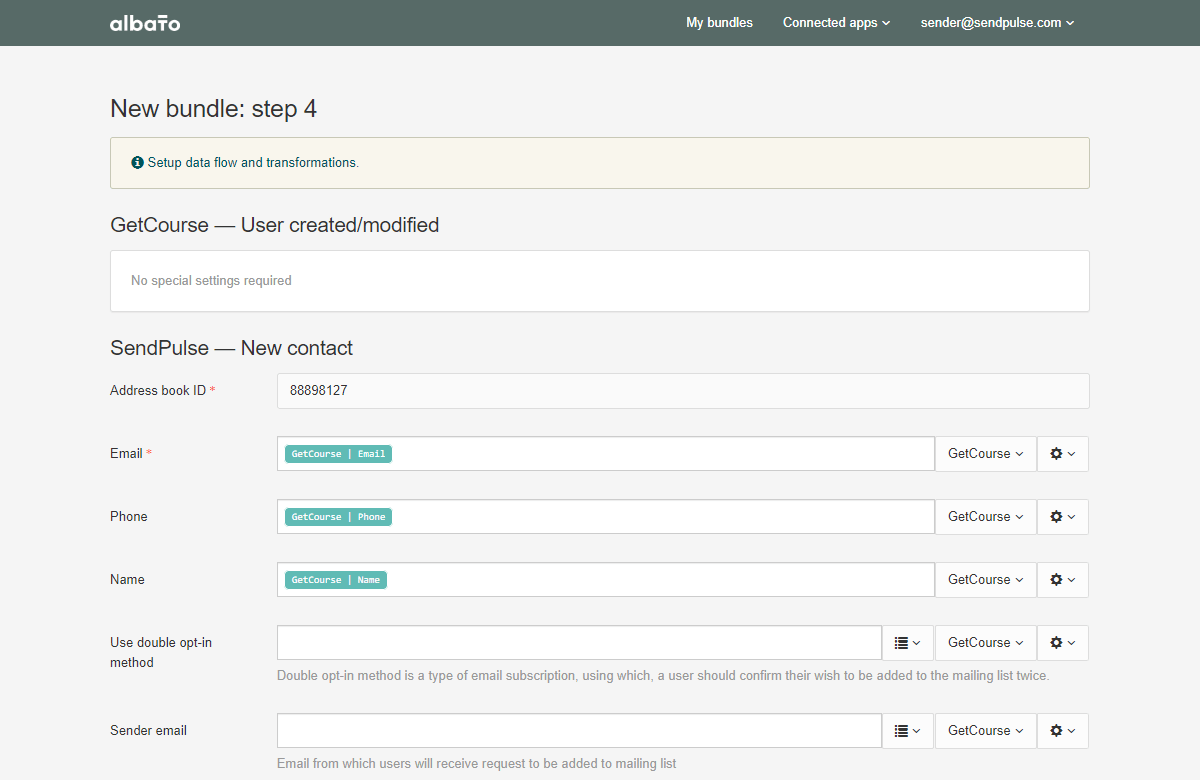The image size is (1200, 780).
Task: Click the albato logo
Action: [145, 23]
